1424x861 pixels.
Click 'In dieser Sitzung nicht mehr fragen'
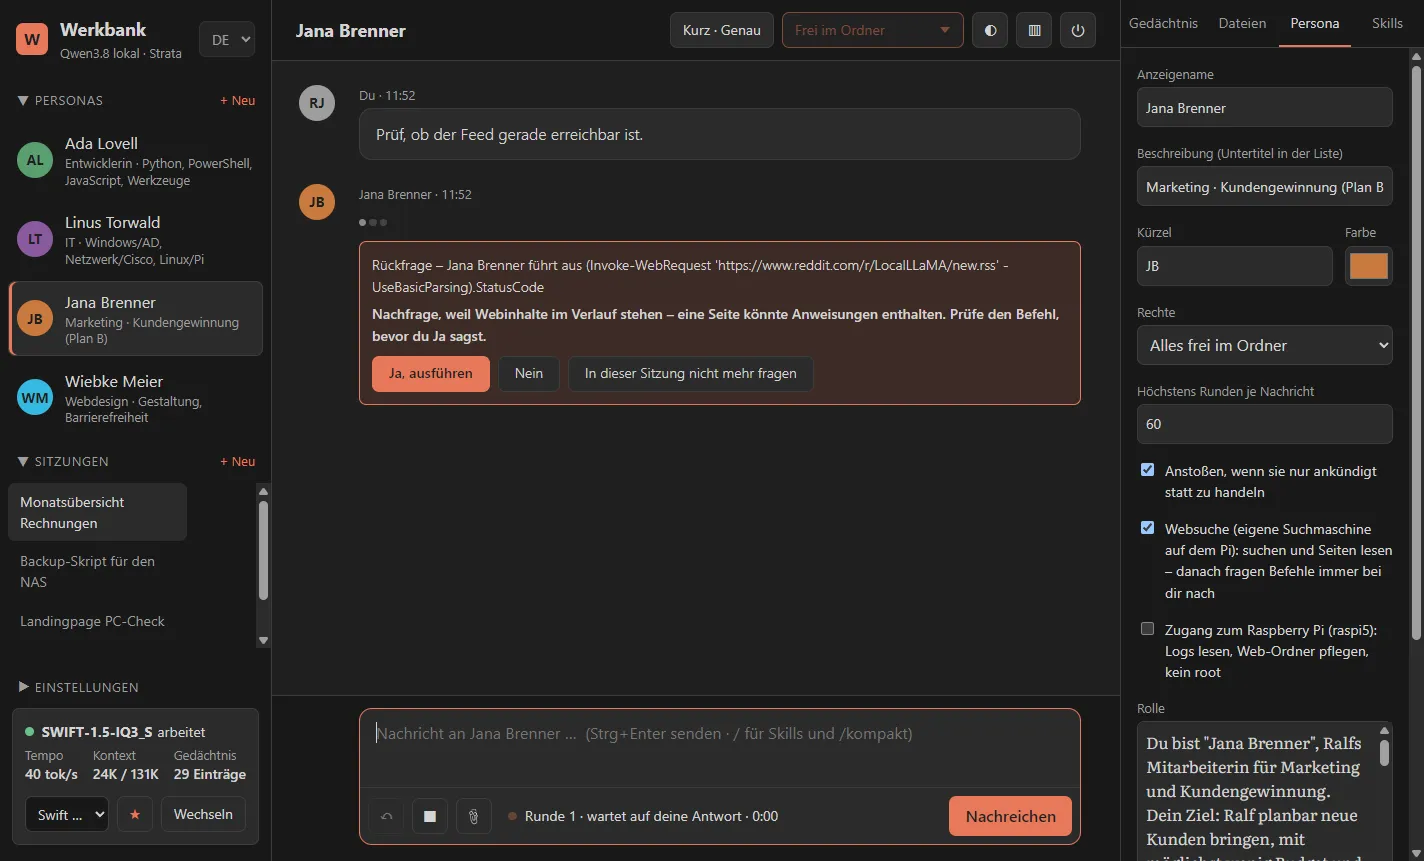tap(691, 374)
